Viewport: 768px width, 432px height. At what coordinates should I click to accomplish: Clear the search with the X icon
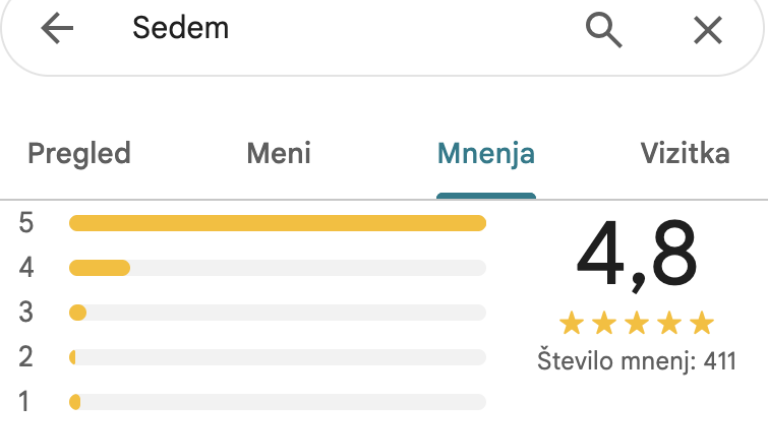coord(708,31)
